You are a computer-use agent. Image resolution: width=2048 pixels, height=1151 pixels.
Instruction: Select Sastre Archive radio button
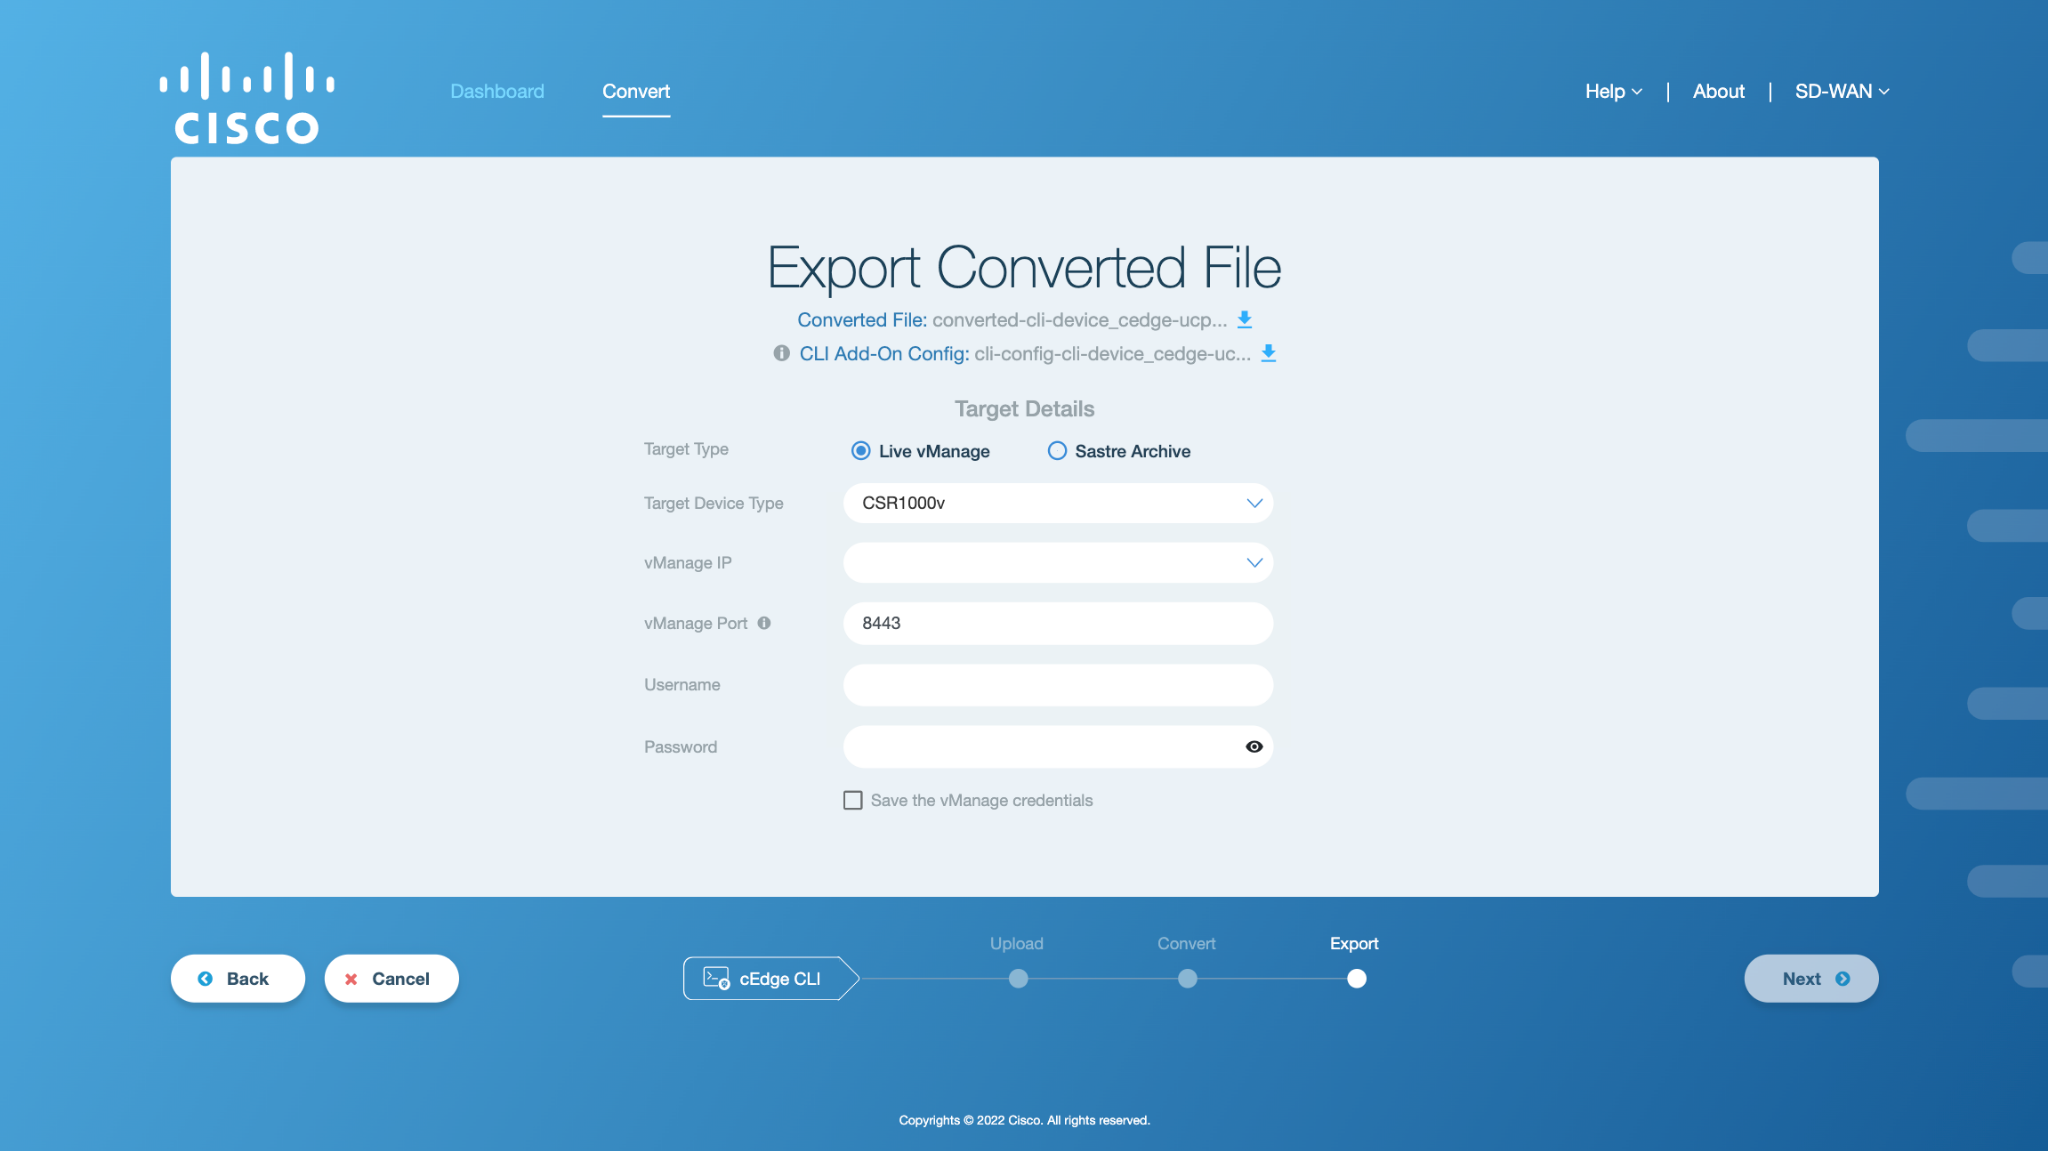[1056, 450]
